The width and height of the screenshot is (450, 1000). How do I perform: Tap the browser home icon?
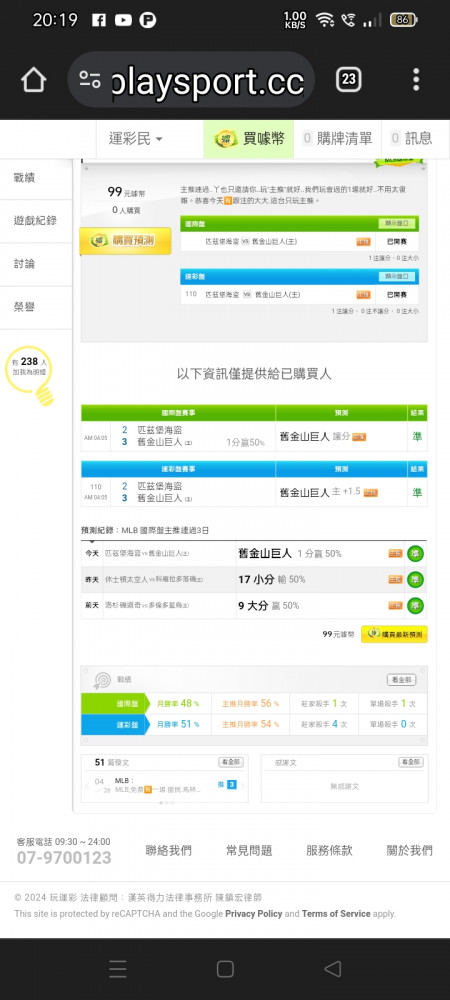click(34, 80)
